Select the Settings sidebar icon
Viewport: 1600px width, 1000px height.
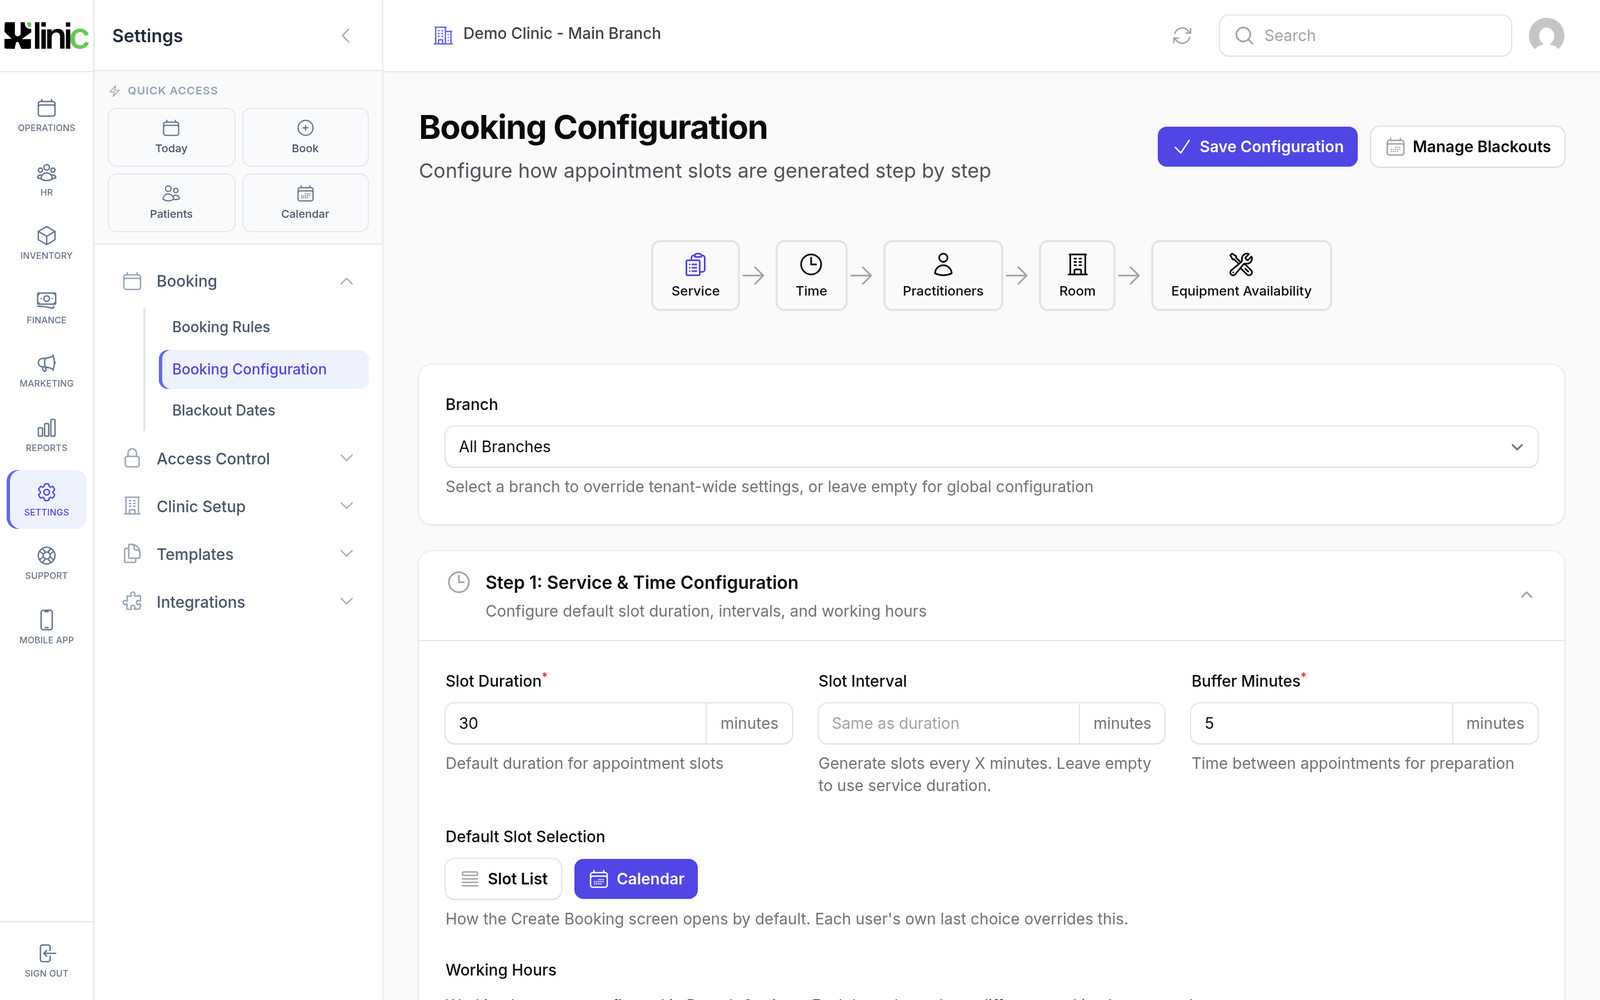pos(46,499)
